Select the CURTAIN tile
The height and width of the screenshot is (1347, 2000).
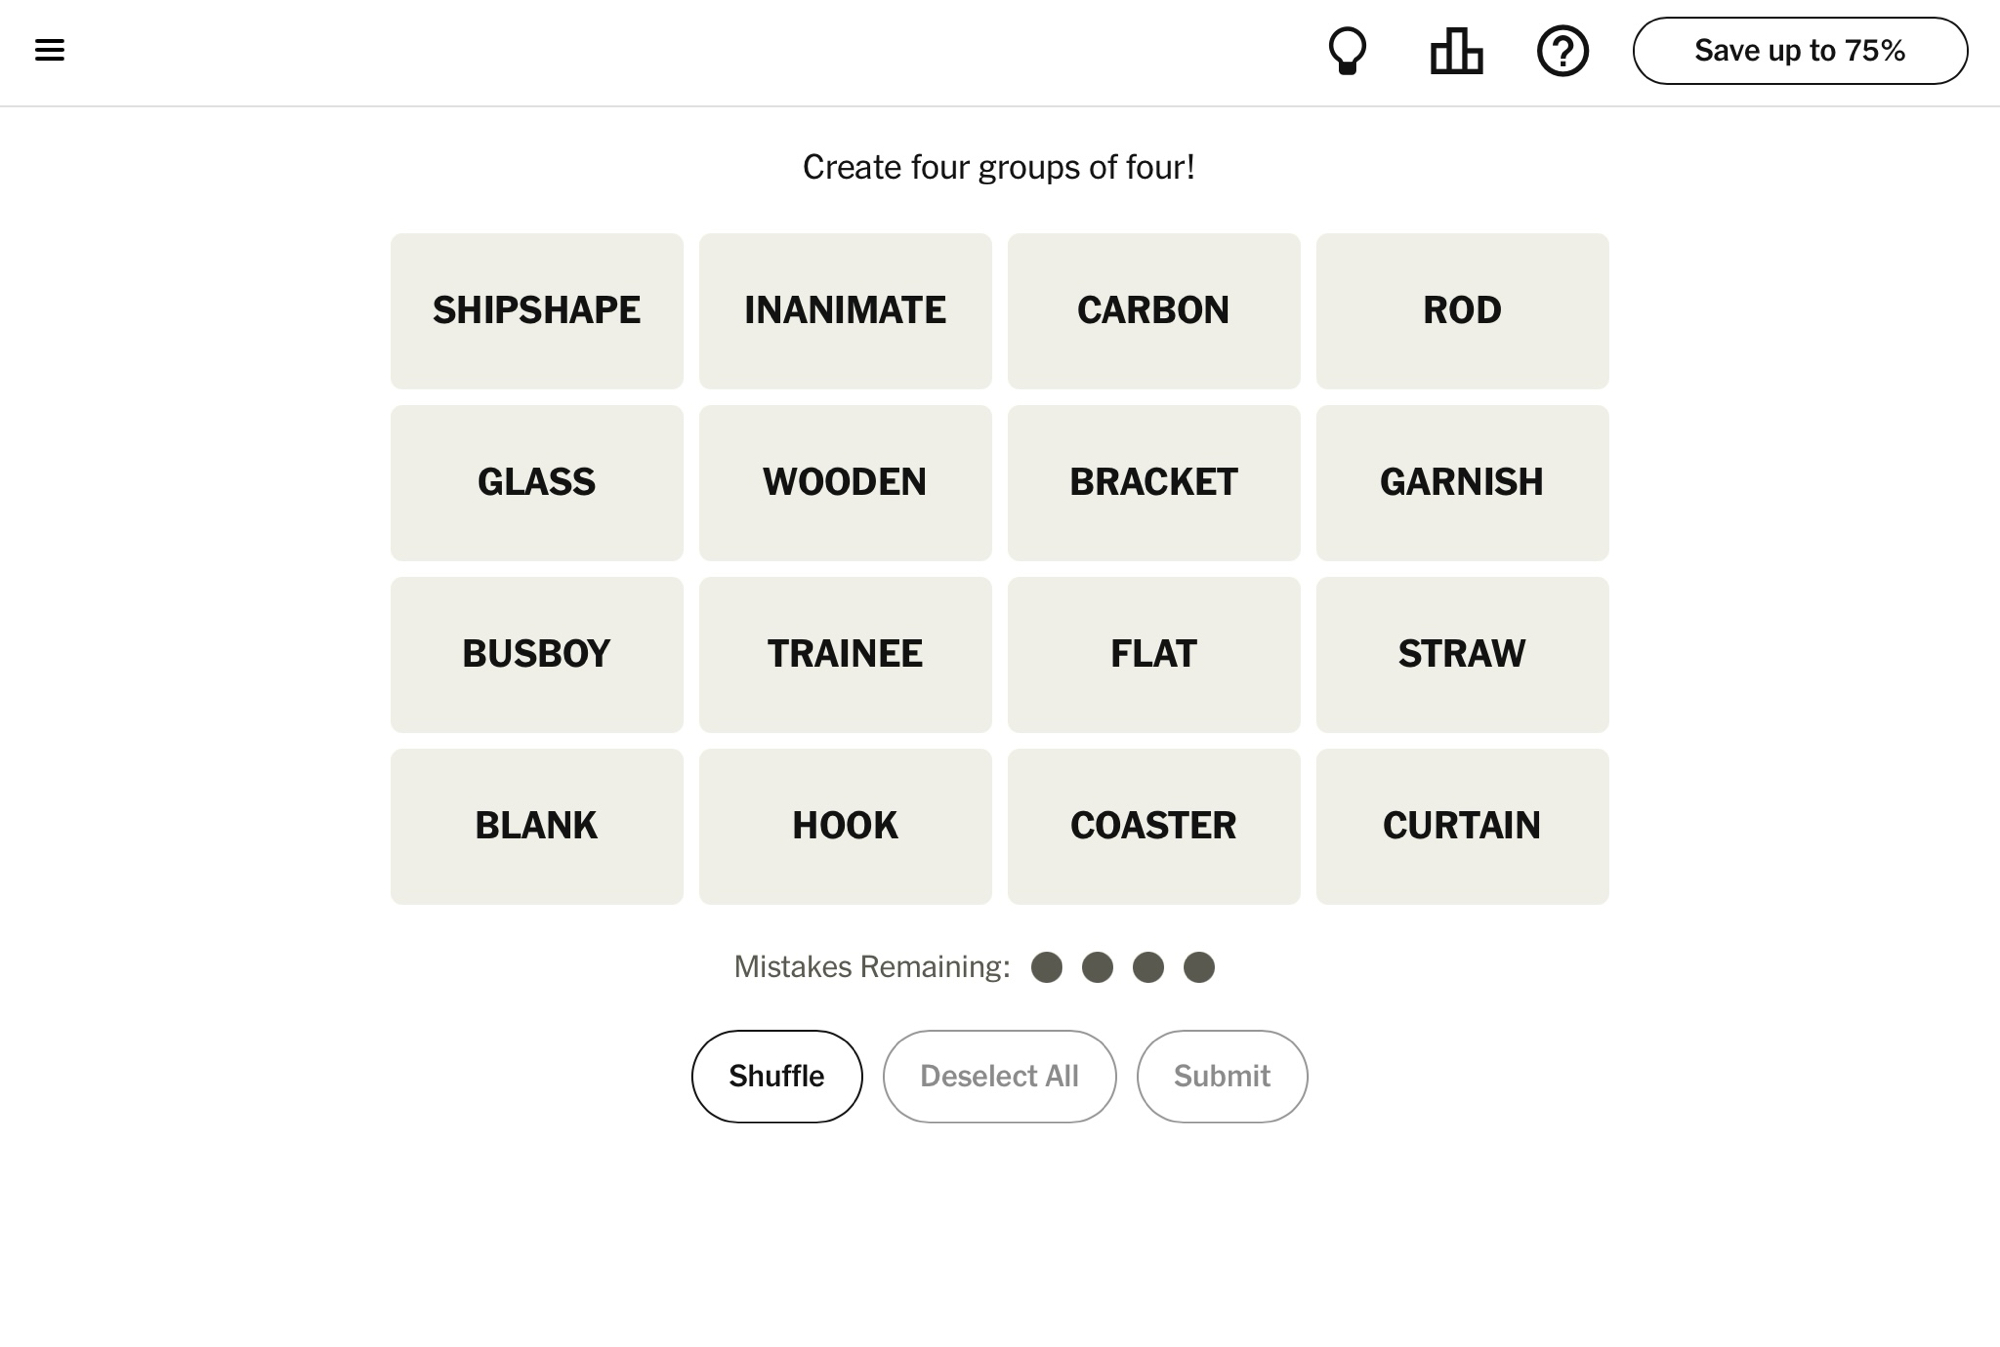(1462, 827)
